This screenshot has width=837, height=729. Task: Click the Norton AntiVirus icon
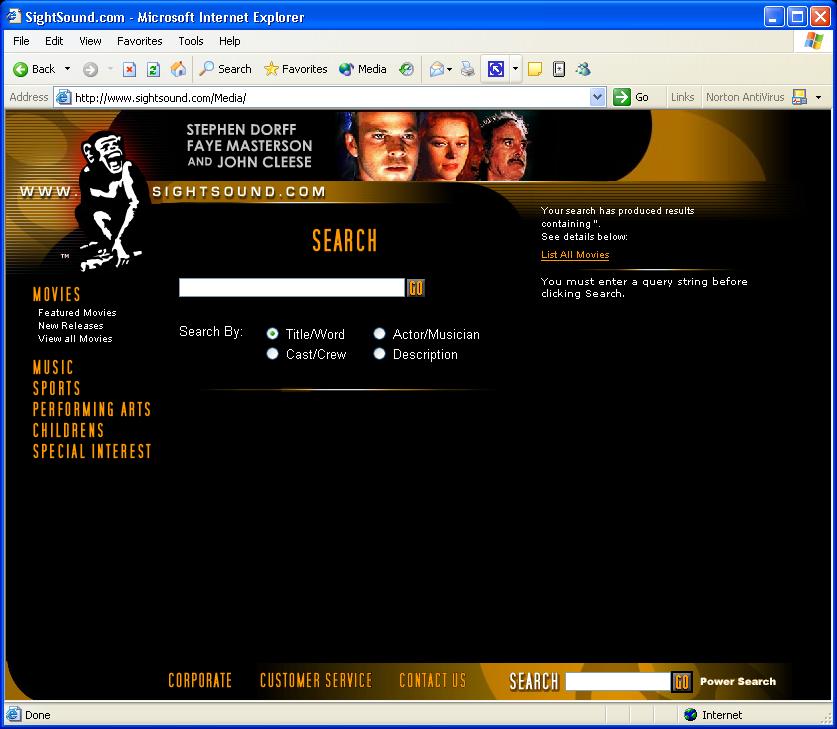click(x=799, y=97)
